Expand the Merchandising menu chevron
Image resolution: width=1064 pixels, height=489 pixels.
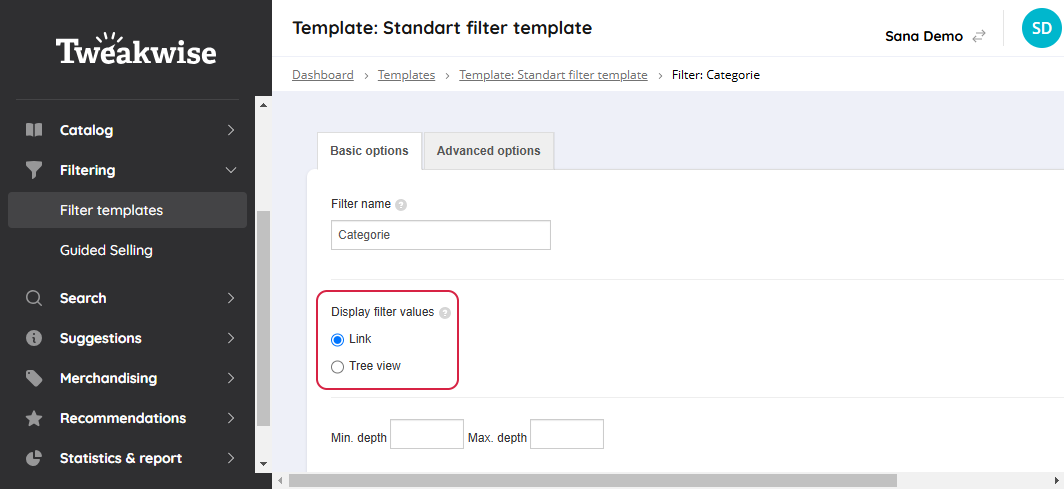click(x=231, y=378)
